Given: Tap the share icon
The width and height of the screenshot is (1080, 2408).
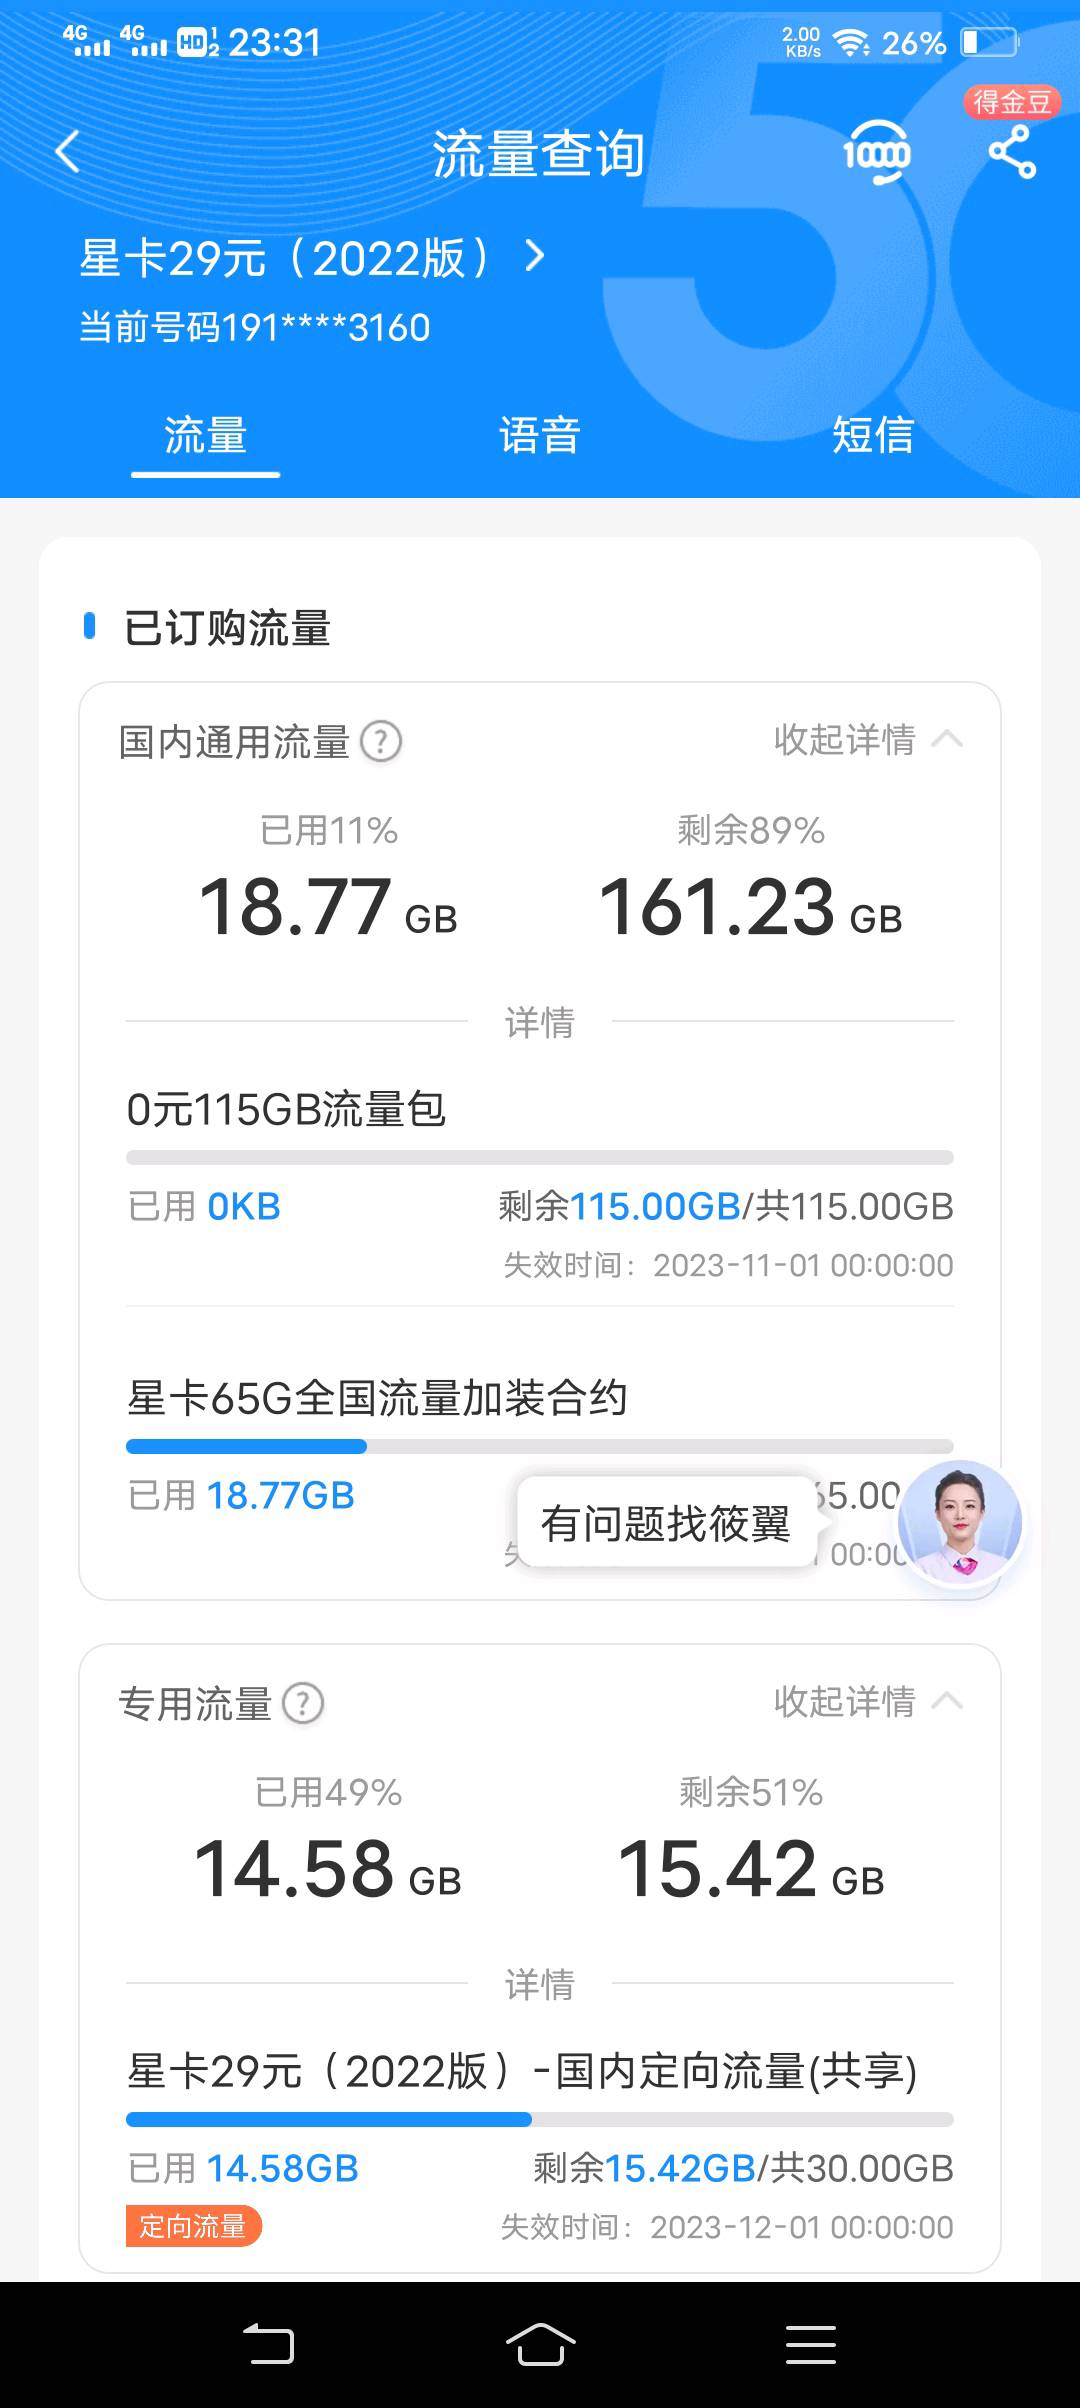Looking at the screenshot, I should click(x=1012, y=154).
